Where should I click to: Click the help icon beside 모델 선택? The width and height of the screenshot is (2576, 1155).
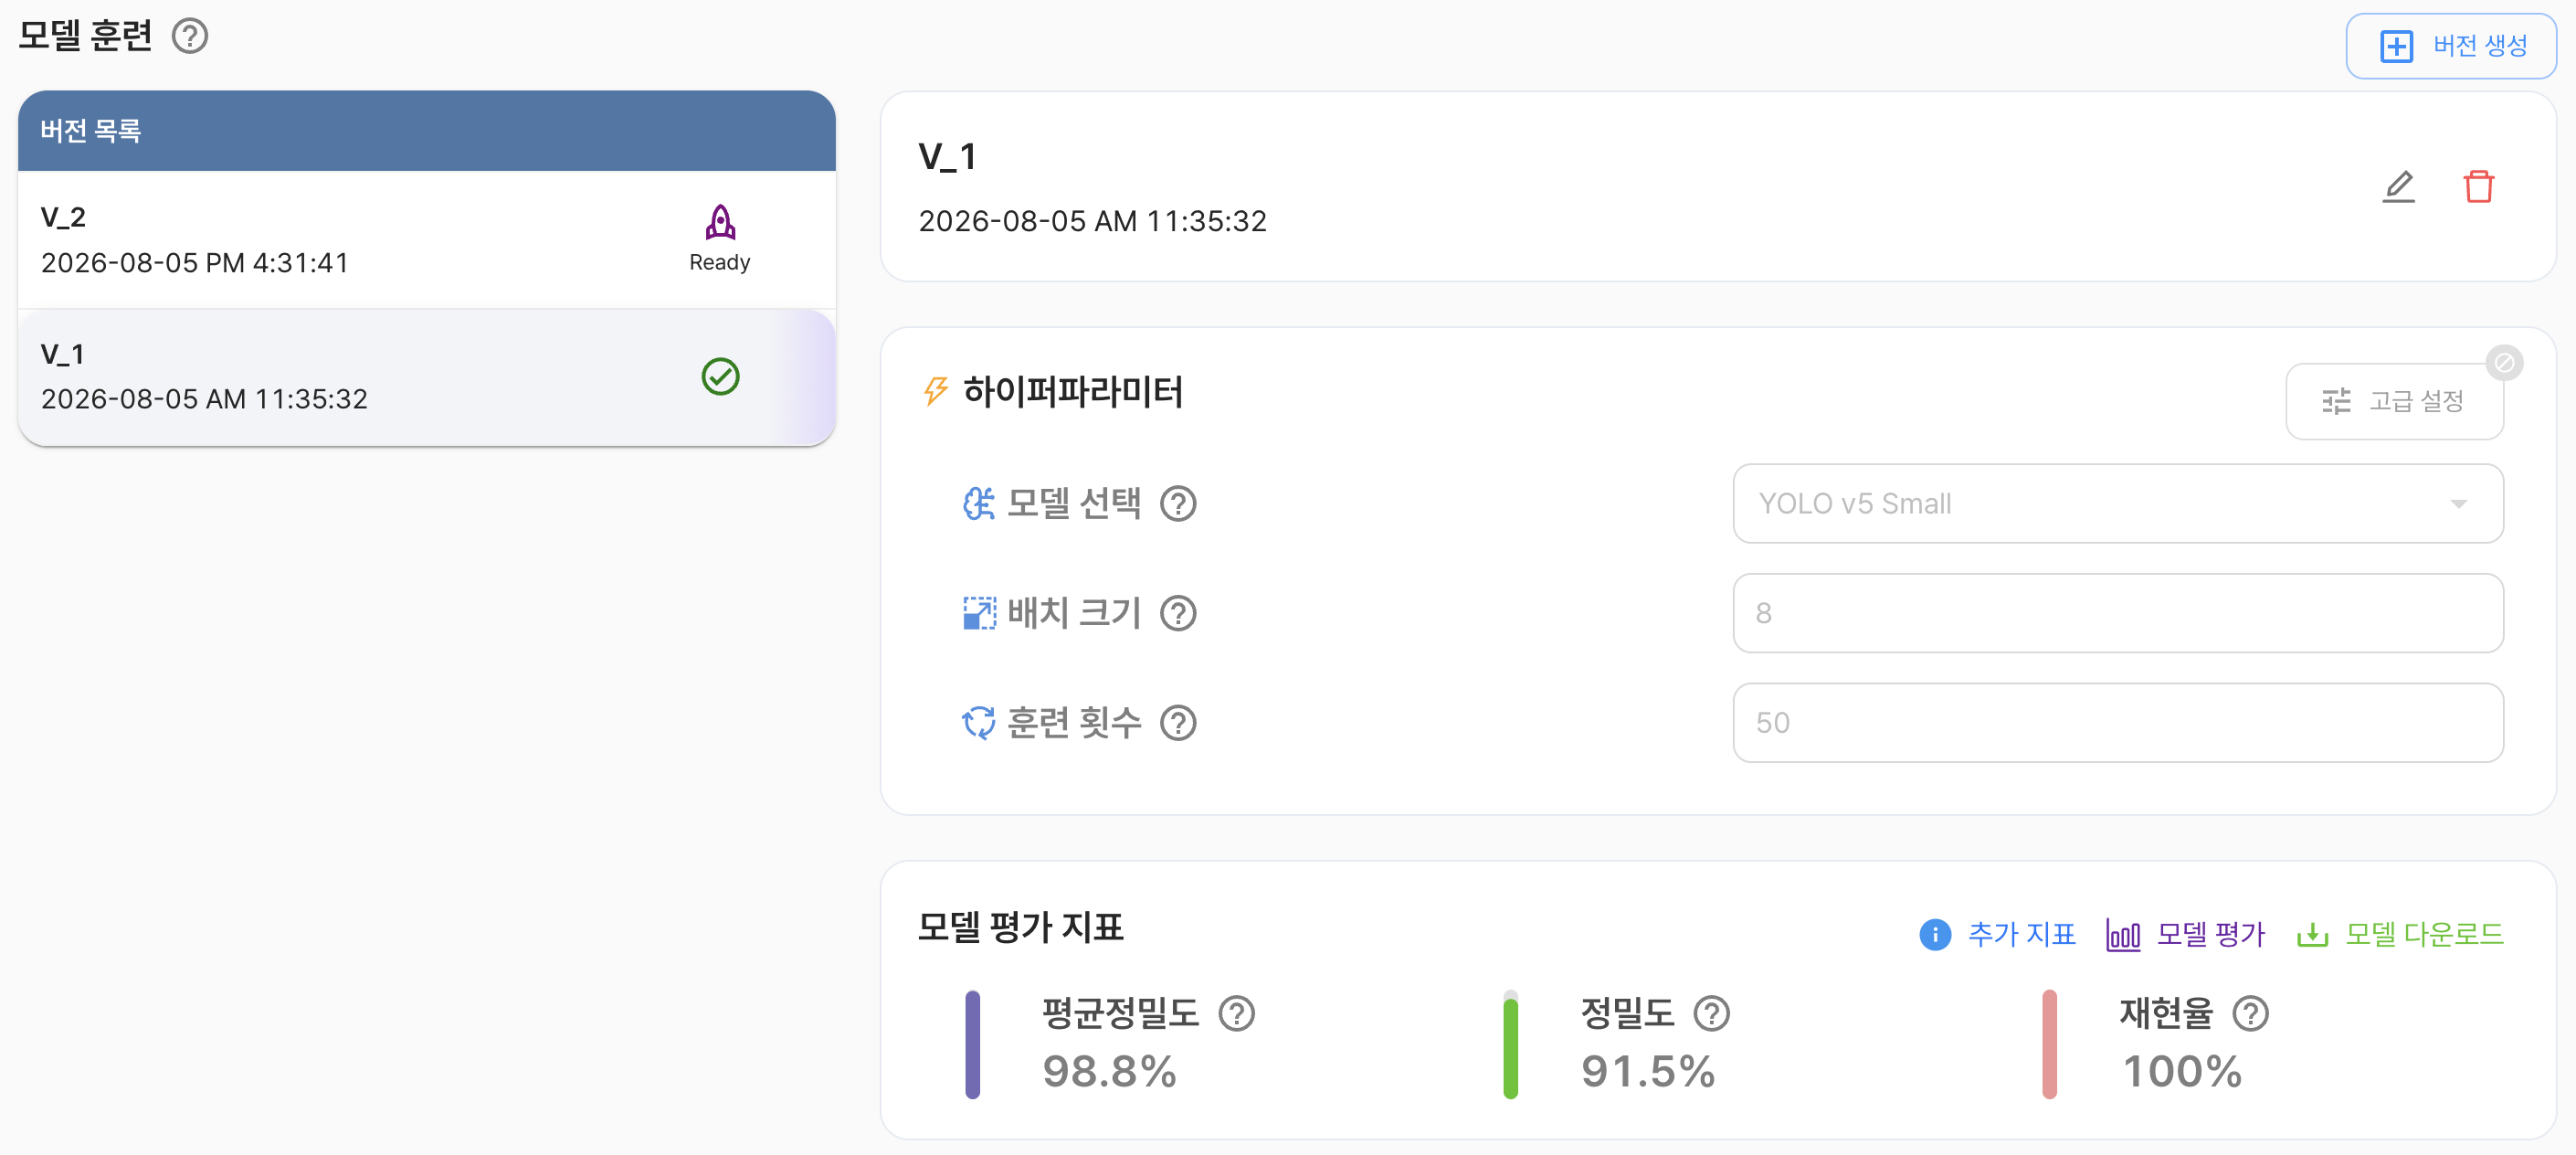(1178, 503)
